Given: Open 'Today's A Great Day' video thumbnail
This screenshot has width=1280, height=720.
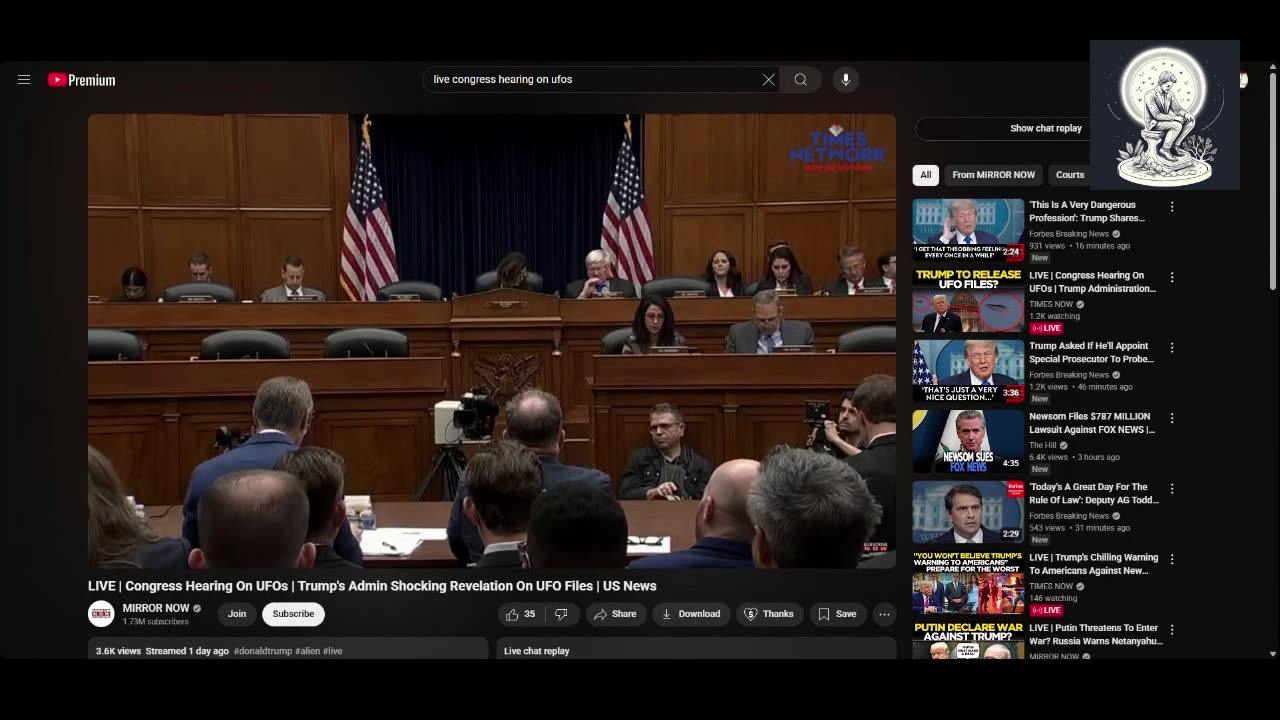Looking at the screenshot, I should tap(968, 512).
